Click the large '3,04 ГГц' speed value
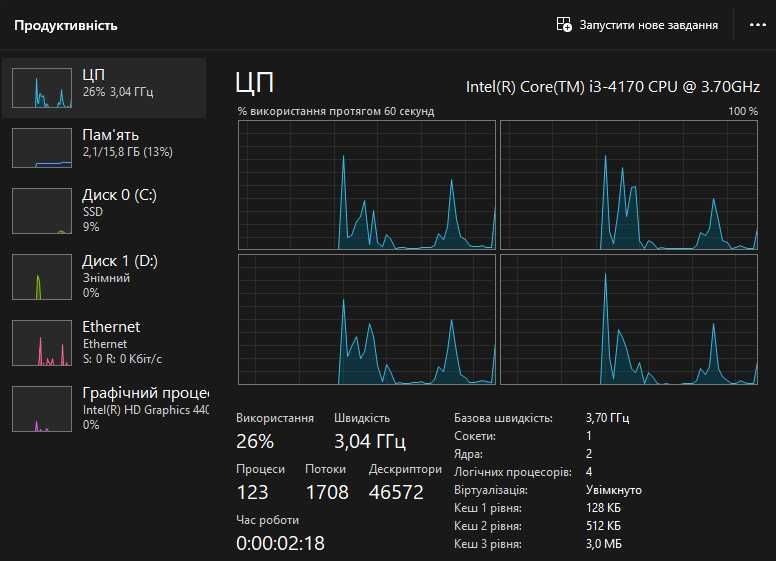 tap(370, 441)
